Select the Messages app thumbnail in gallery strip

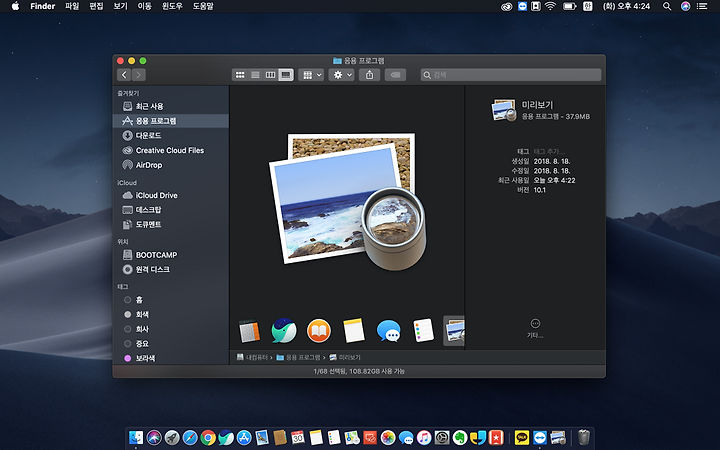388,331
